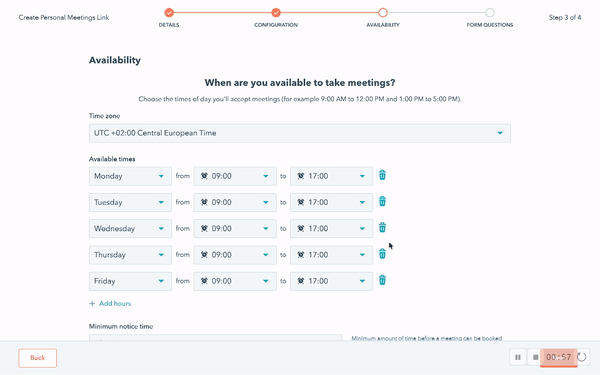Viewport: 600px width, 375px height.
Task: Click the Back button
Action: (38, 358)
